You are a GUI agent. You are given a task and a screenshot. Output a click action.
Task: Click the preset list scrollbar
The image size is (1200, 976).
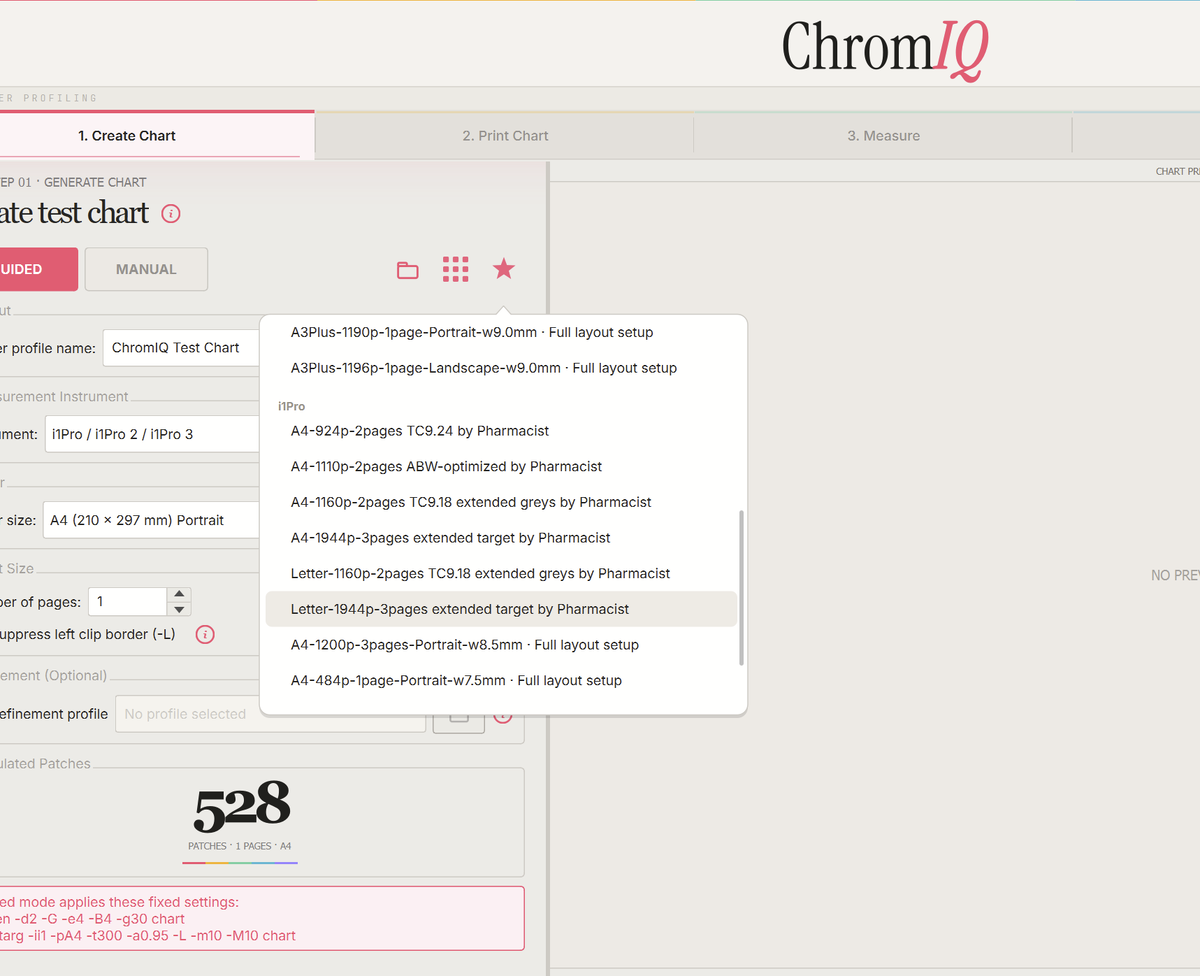pos(741,588)
